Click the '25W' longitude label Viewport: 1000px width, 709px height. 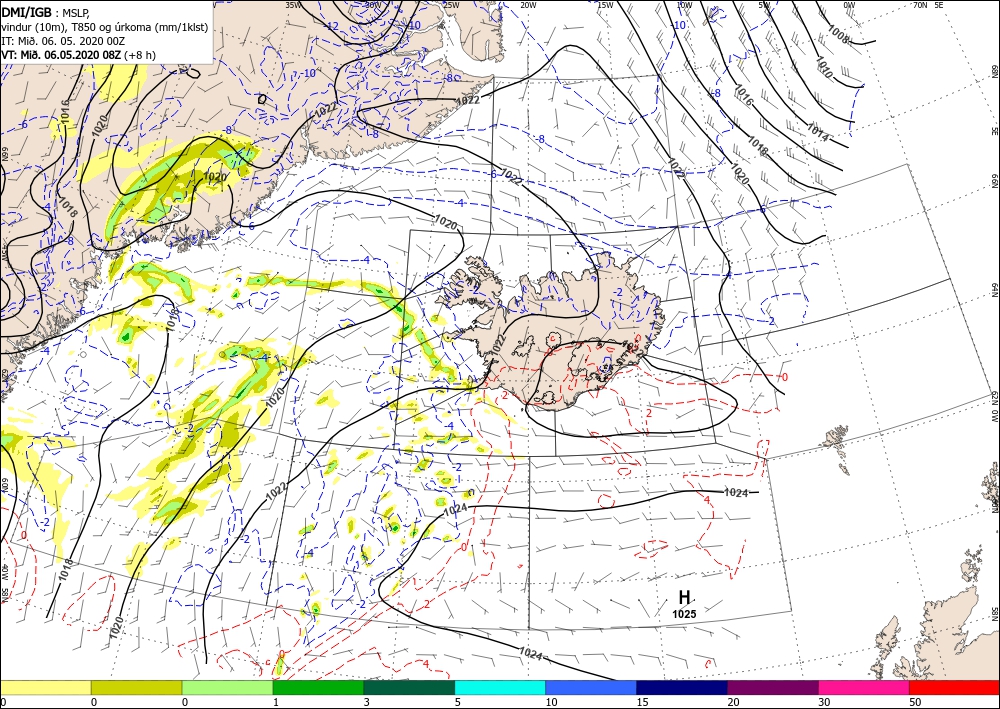point(451,5)
